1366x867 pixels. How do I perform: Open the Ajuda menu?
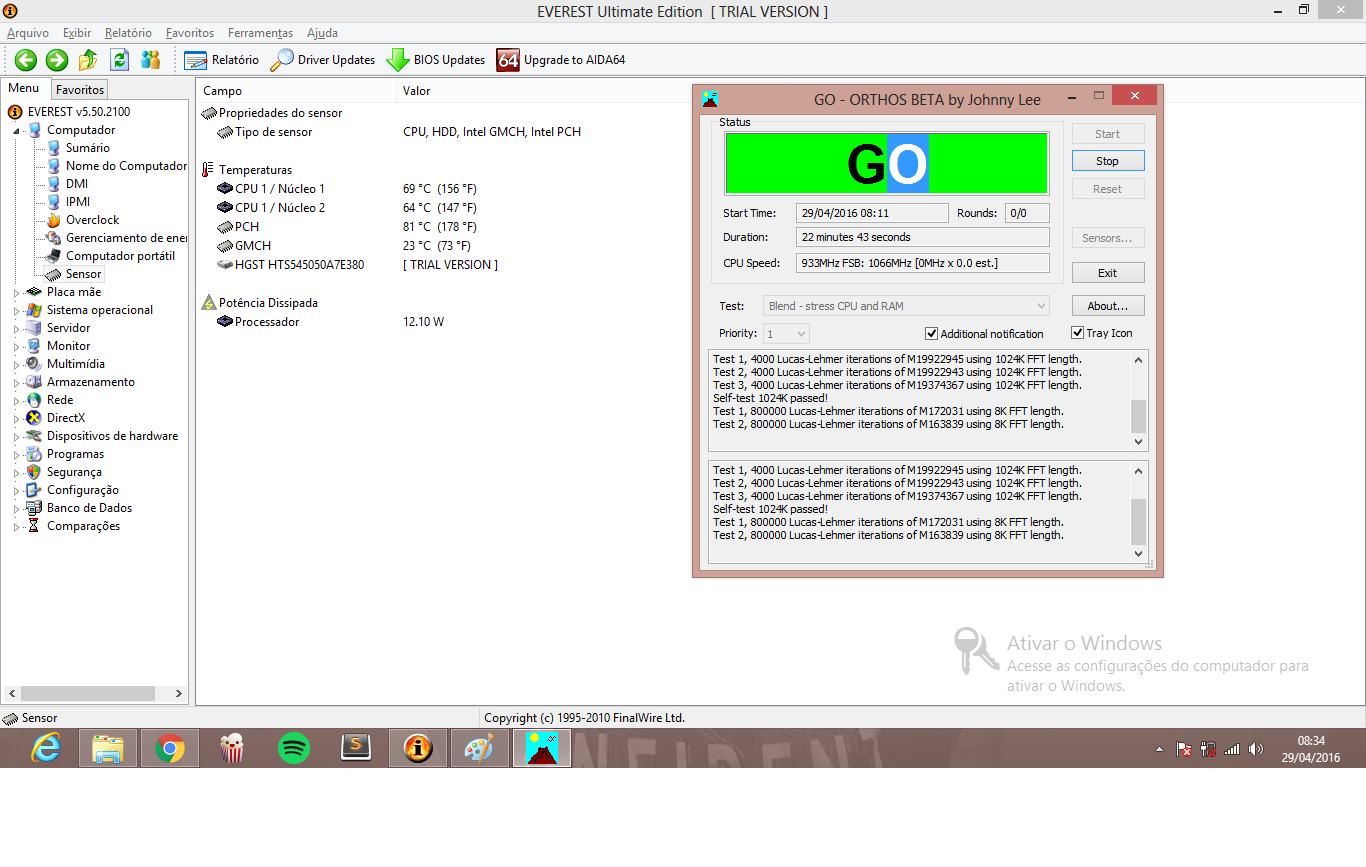323,33
